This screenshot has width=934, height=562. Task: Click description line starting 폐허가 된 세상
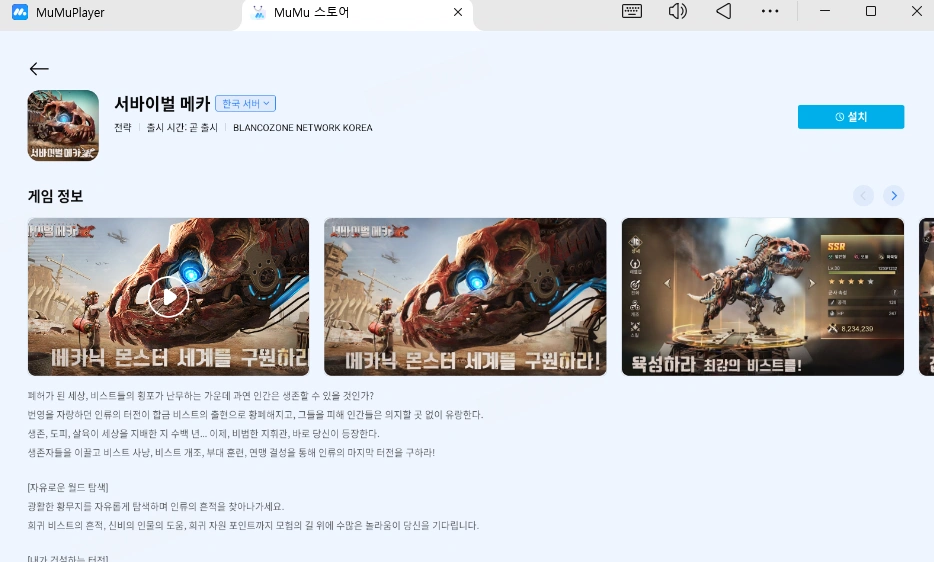201,396
